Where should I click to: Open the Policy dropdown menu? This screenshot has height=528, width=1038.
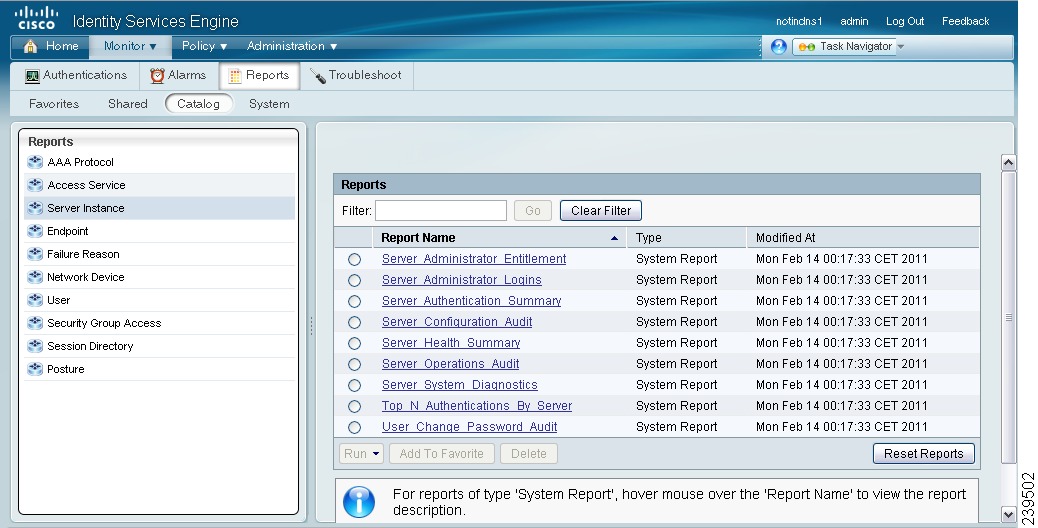[x=205, y=46]
